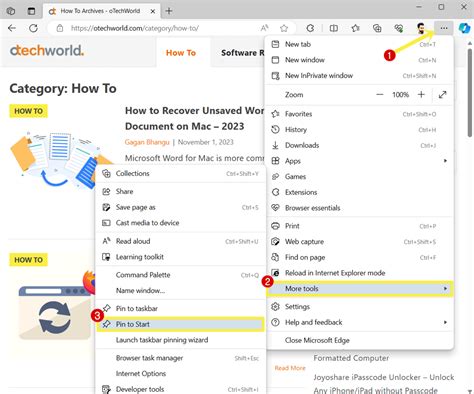Click the otechworld site logo

tap(47, 51)
